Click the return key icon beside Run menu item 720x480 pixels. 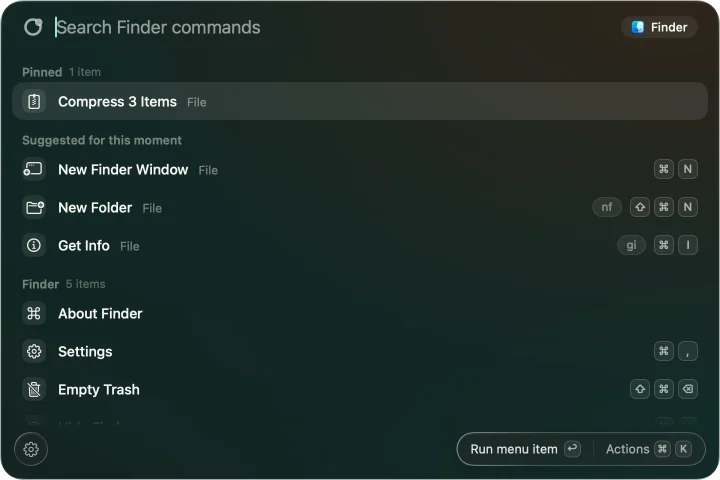pyautogui.click(x=573, y=449)
